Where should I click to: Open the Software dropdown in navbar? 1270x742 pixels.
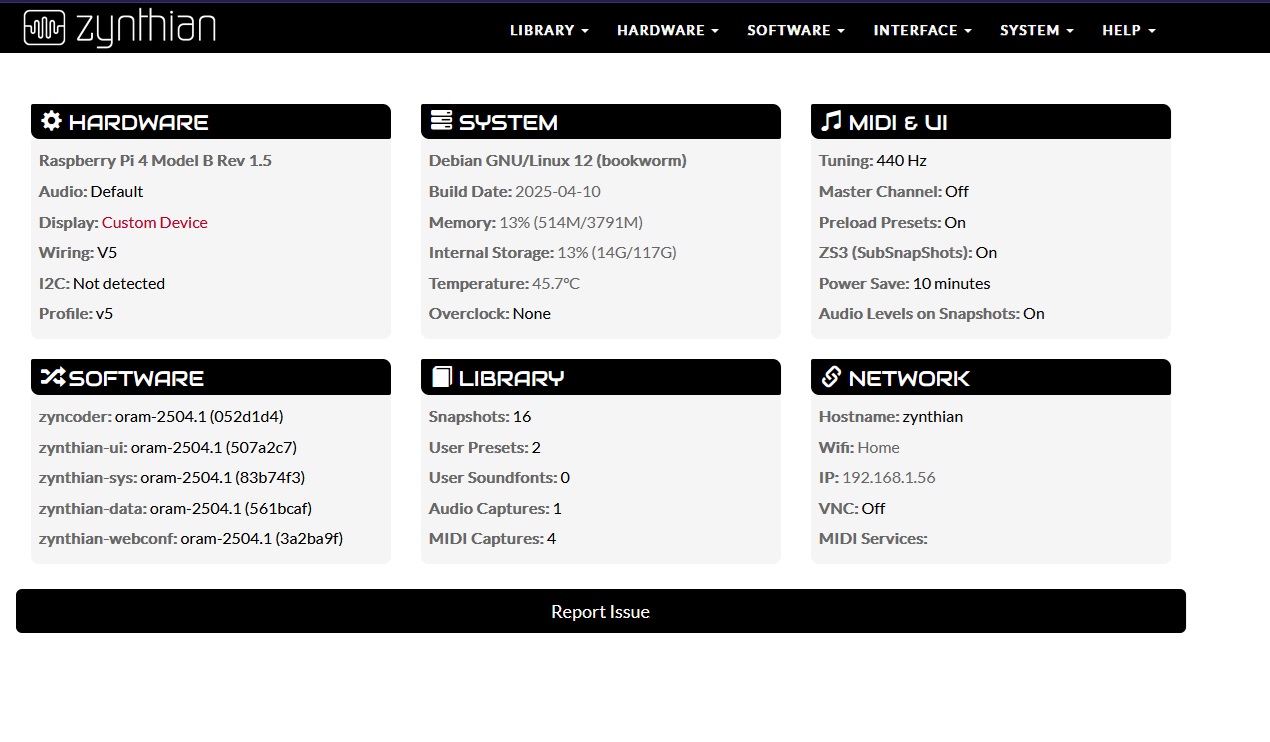[796, 30]
